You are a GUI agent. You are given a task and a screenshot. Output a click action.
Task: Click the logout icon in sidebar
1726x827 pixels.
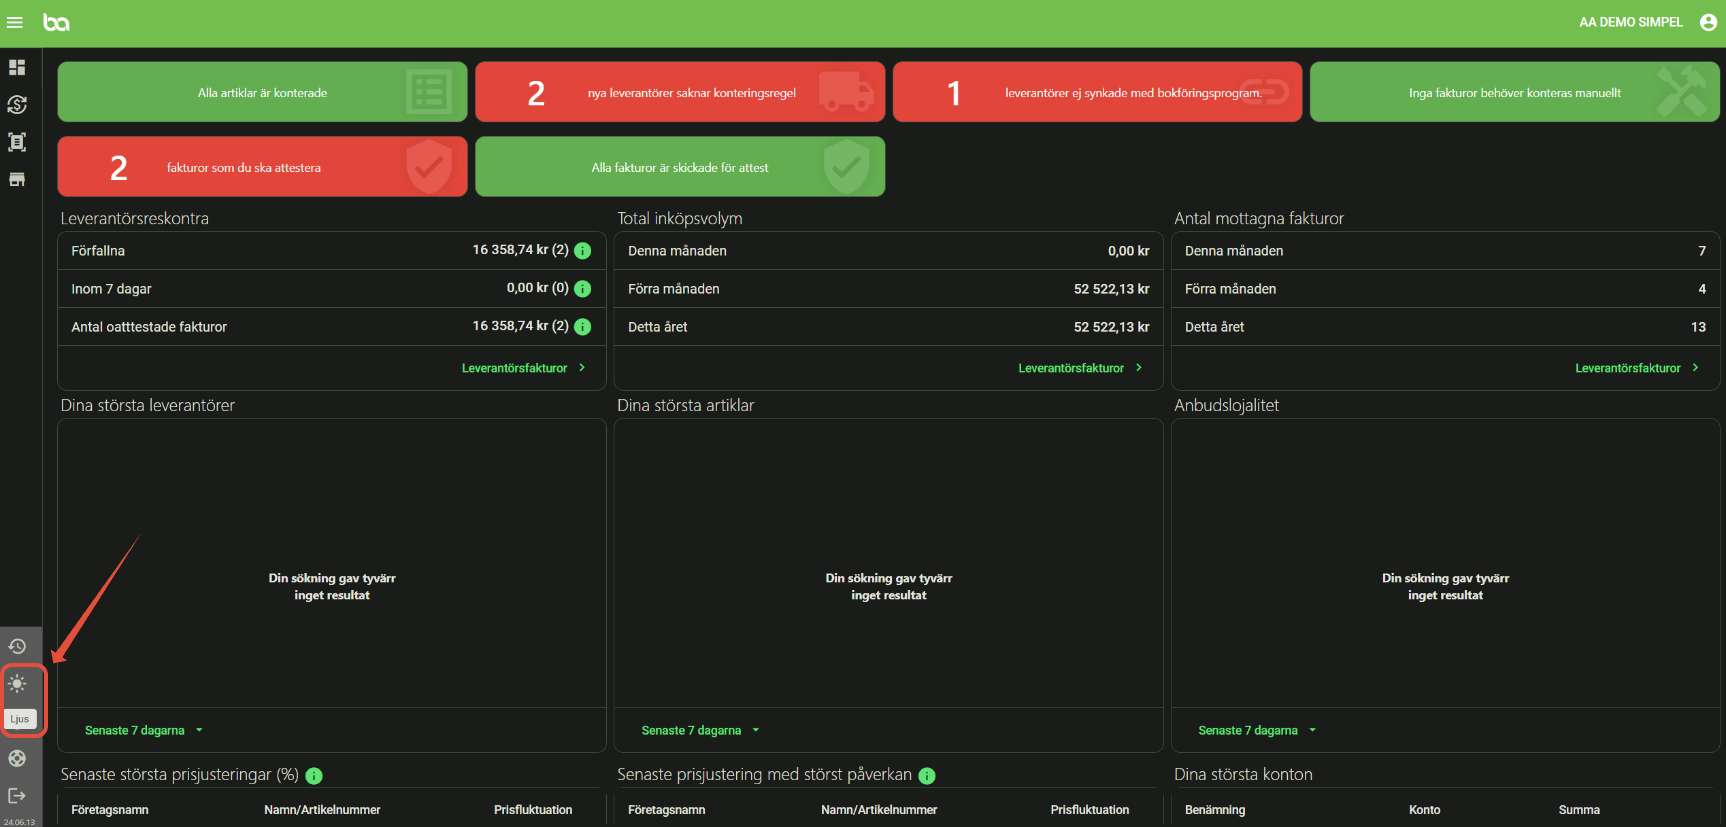click(x=17, y=795)
